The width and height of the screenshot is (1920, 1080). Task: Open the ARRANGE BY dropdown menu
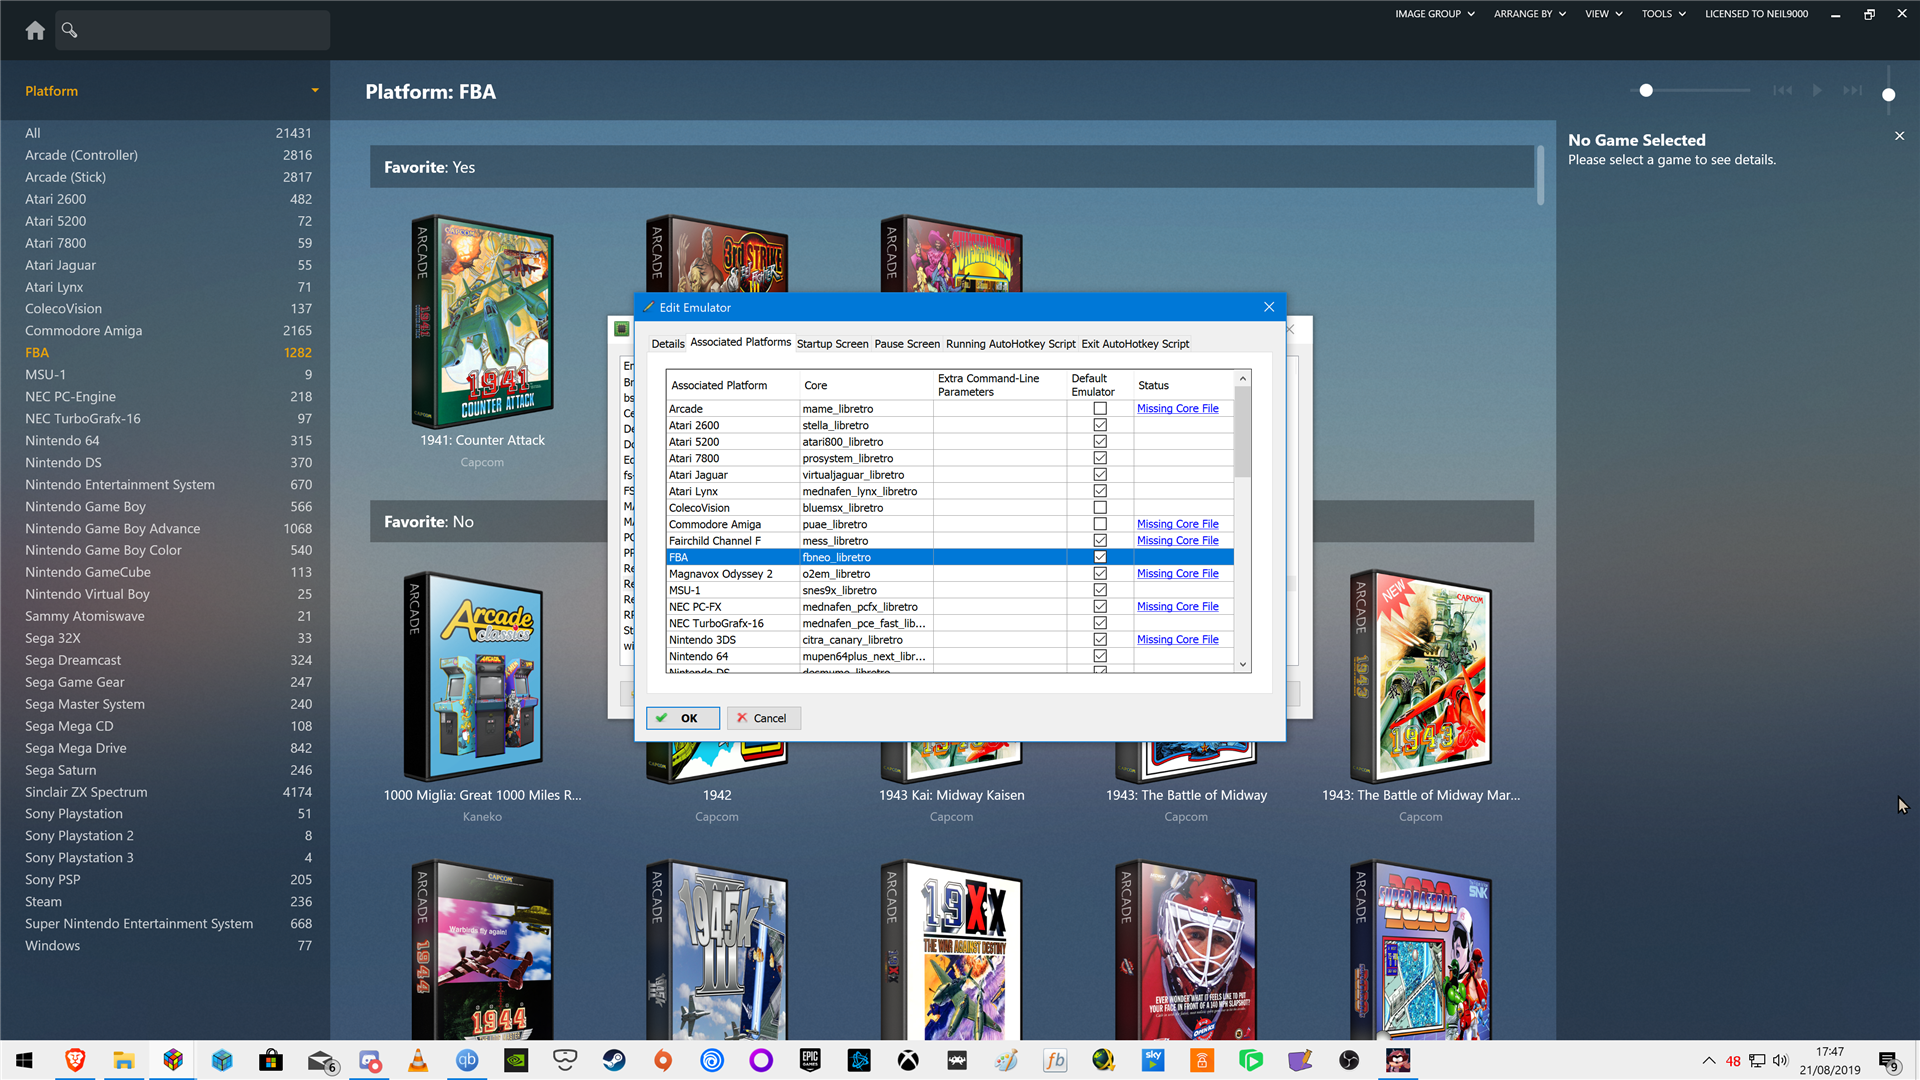point(1529,14)
